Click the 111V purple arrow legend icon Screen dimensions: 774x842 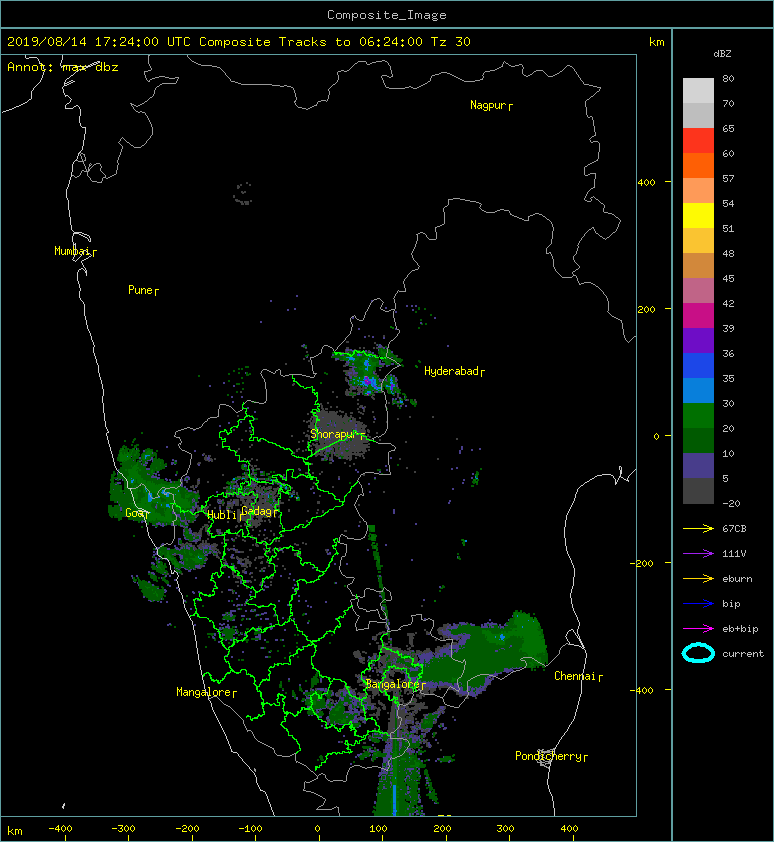[x=698, y=554]
